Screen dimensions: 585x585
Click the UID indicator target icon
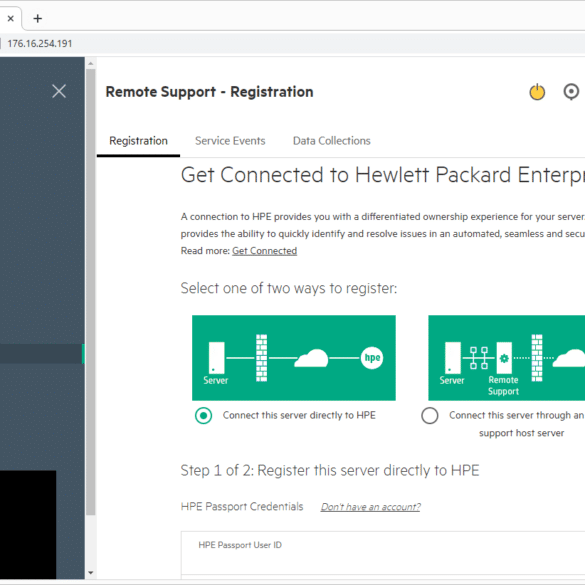(x=571, y=92)
